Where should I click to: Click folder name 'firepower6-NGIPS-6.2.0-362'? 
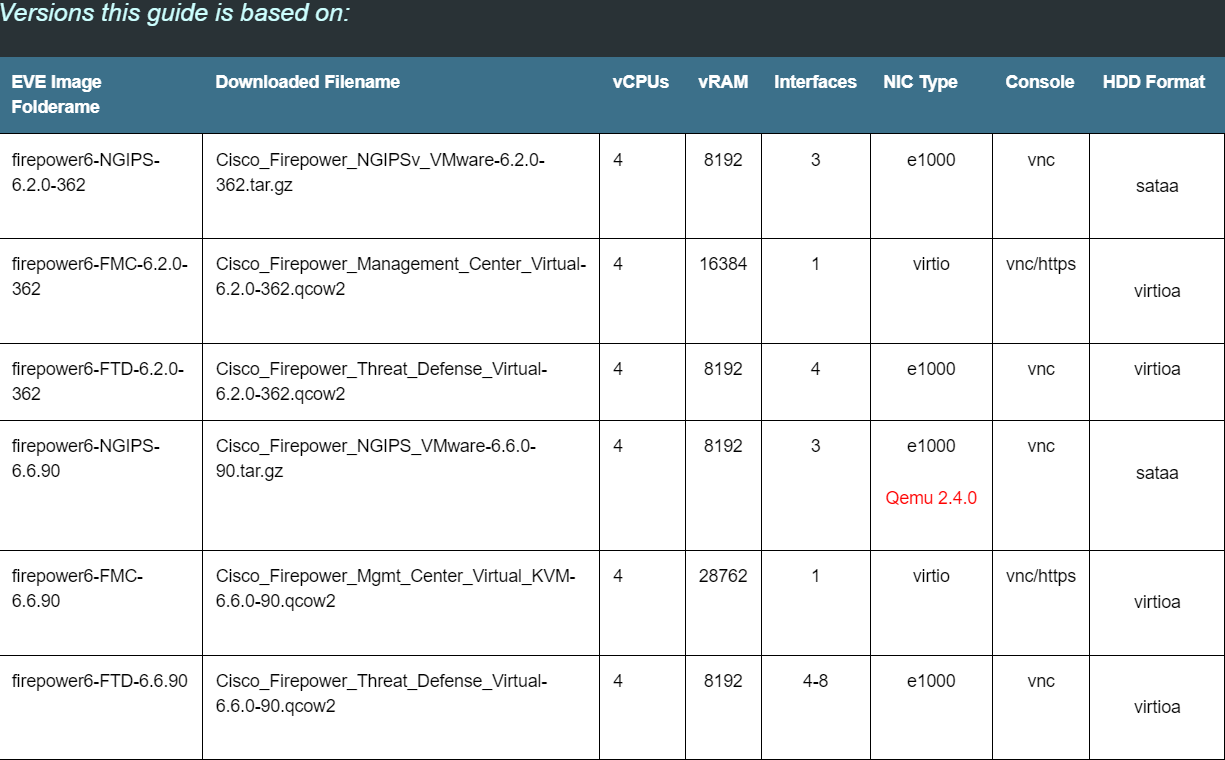[x=86, y=172]
